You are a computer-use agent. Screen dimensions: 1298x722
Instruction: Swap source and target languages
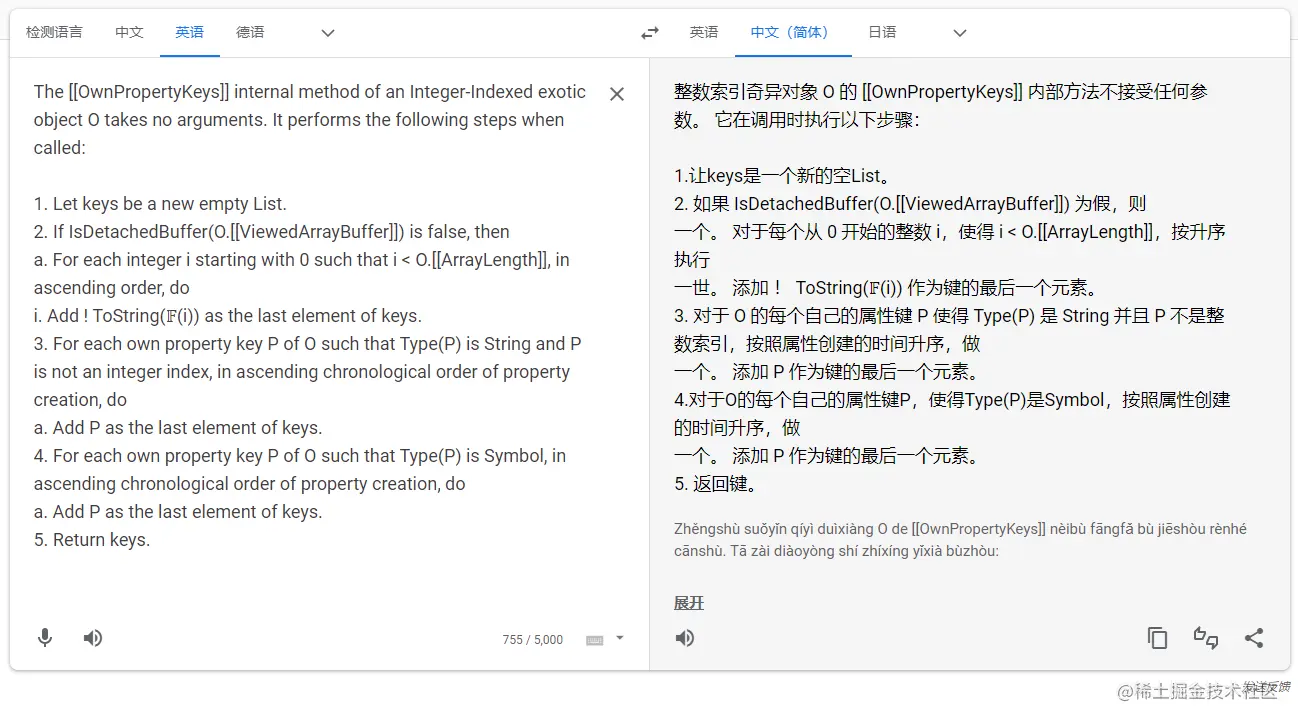point(650,33)
